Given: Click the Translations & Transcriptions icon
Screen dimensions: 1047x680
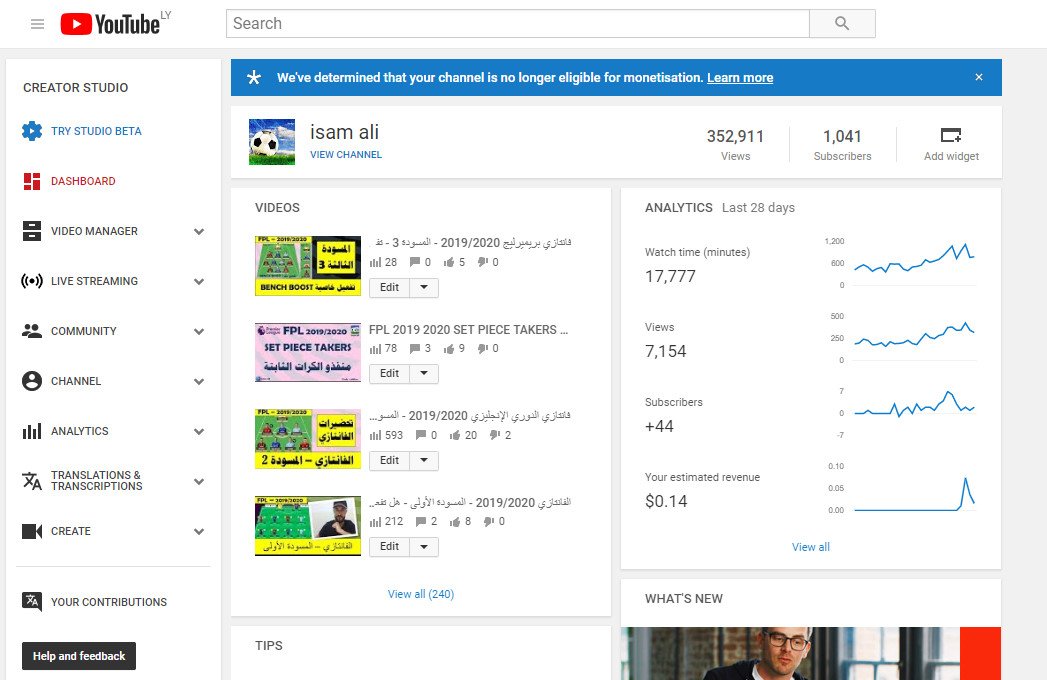Looking at the screenshot, I should click(x=31, y=481).
